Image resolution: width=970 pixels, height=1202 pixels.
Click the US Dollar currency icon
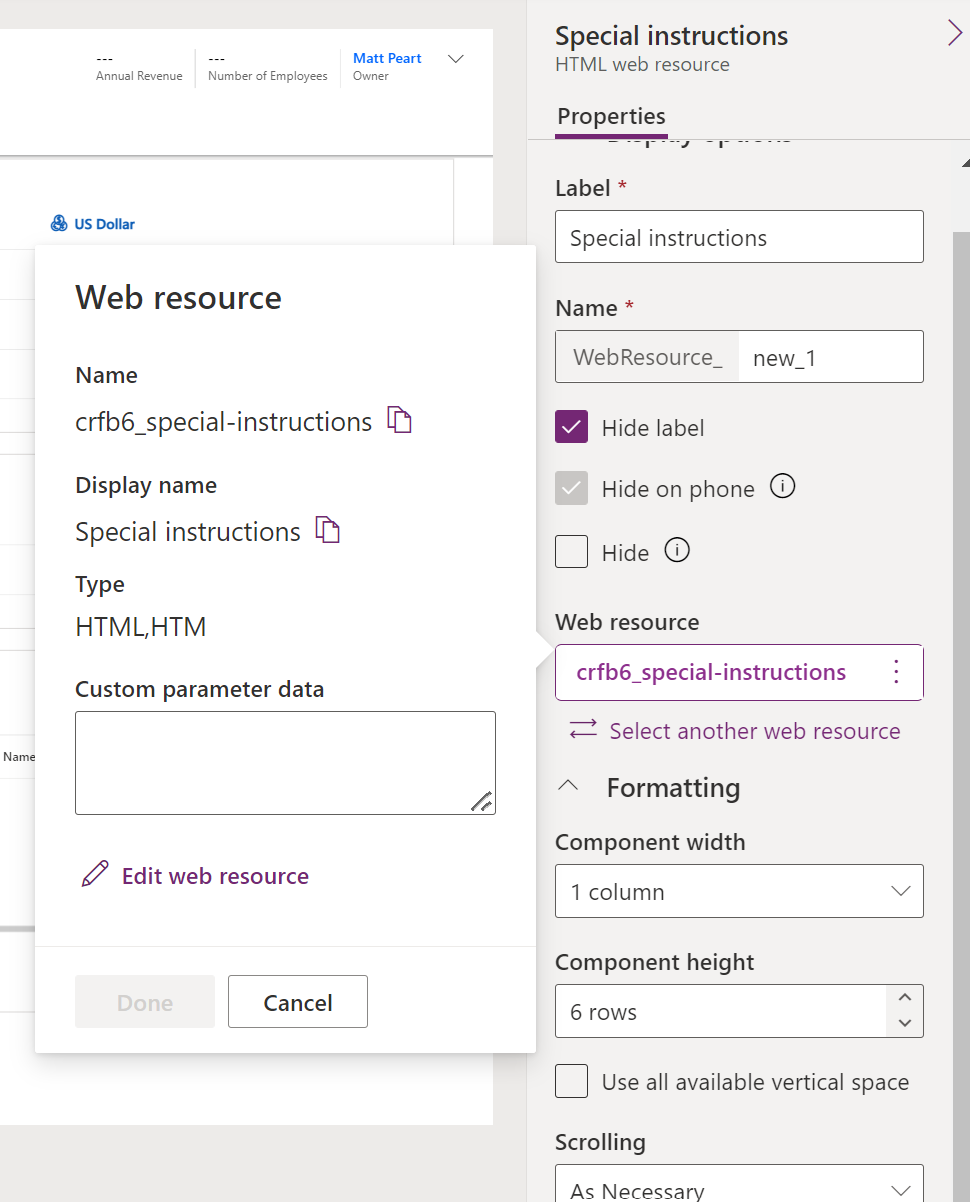tap(59, 224)
